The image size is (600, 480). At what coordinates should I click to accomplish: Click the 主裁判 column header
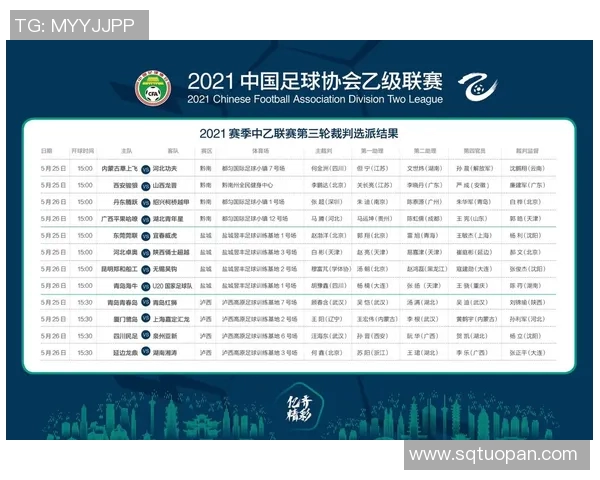point(324,151)
